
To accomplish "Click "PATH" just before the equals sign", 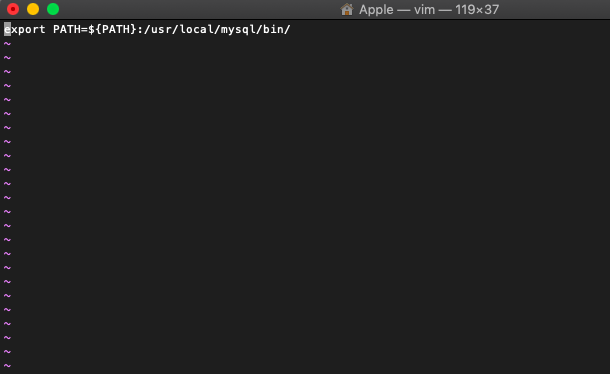I will (x=67, y=29).
